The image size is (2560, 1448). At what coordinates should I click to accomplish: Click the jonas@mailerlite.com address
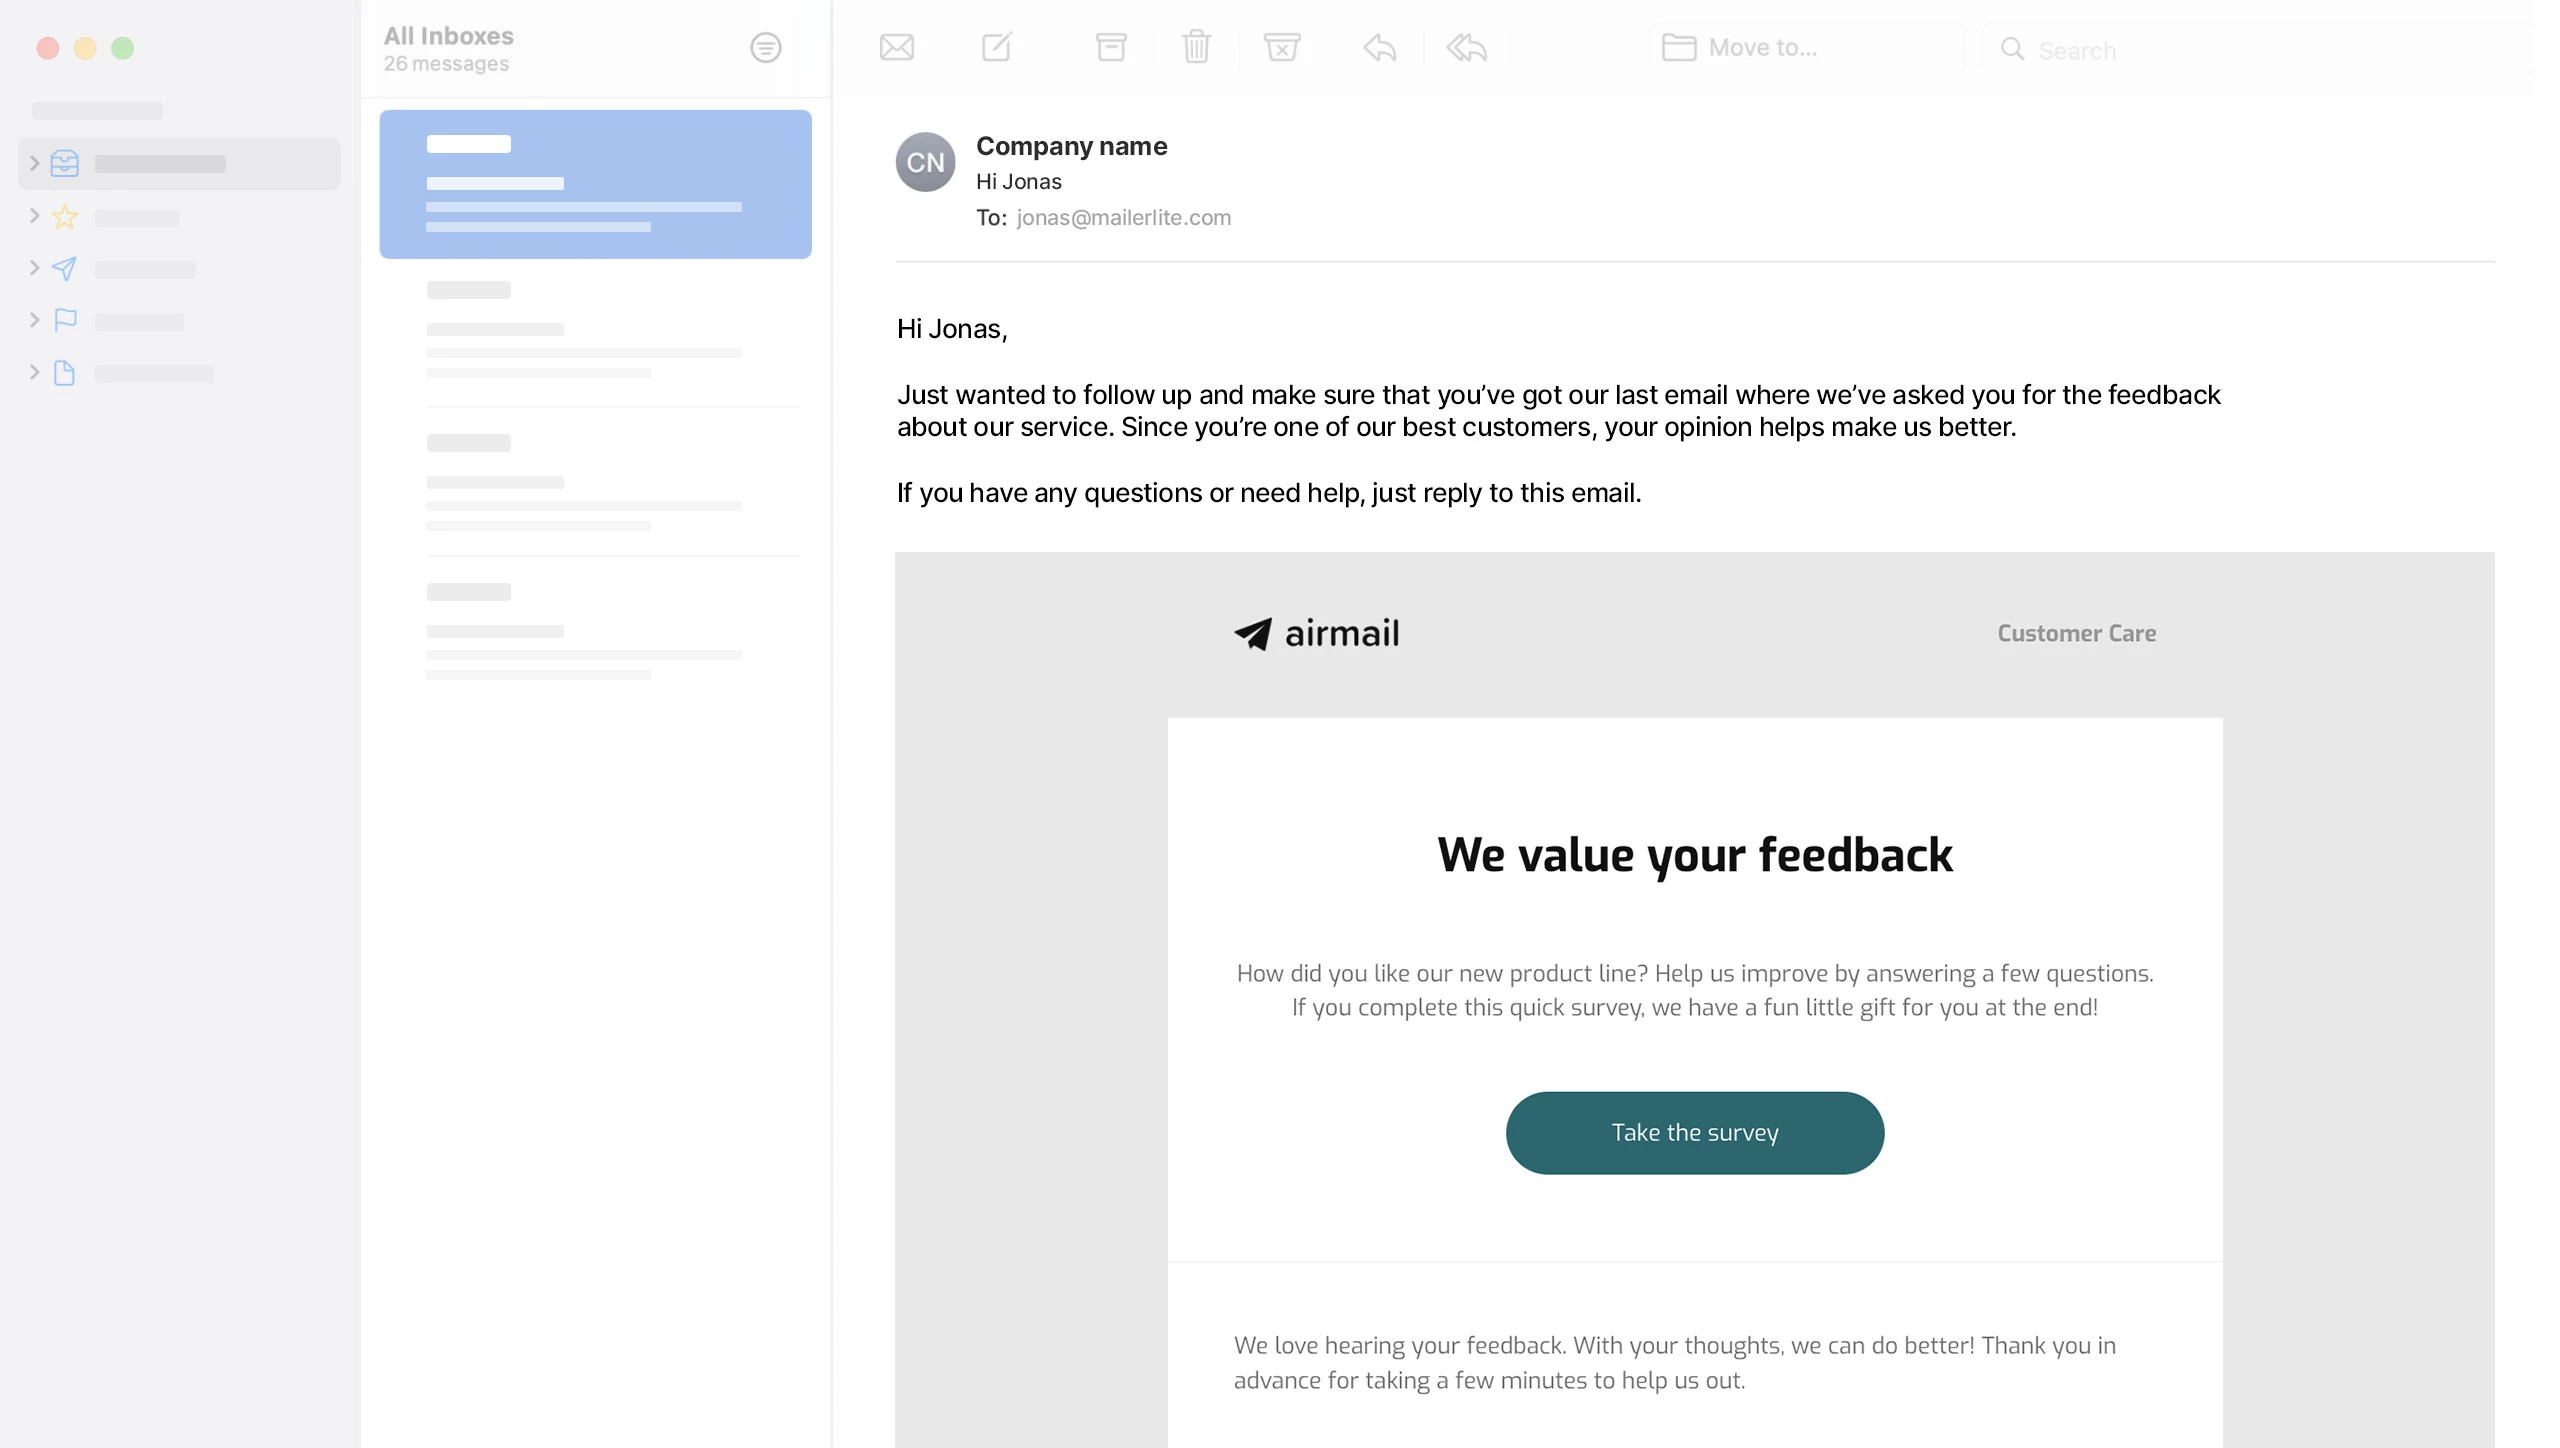[1123, 218]
